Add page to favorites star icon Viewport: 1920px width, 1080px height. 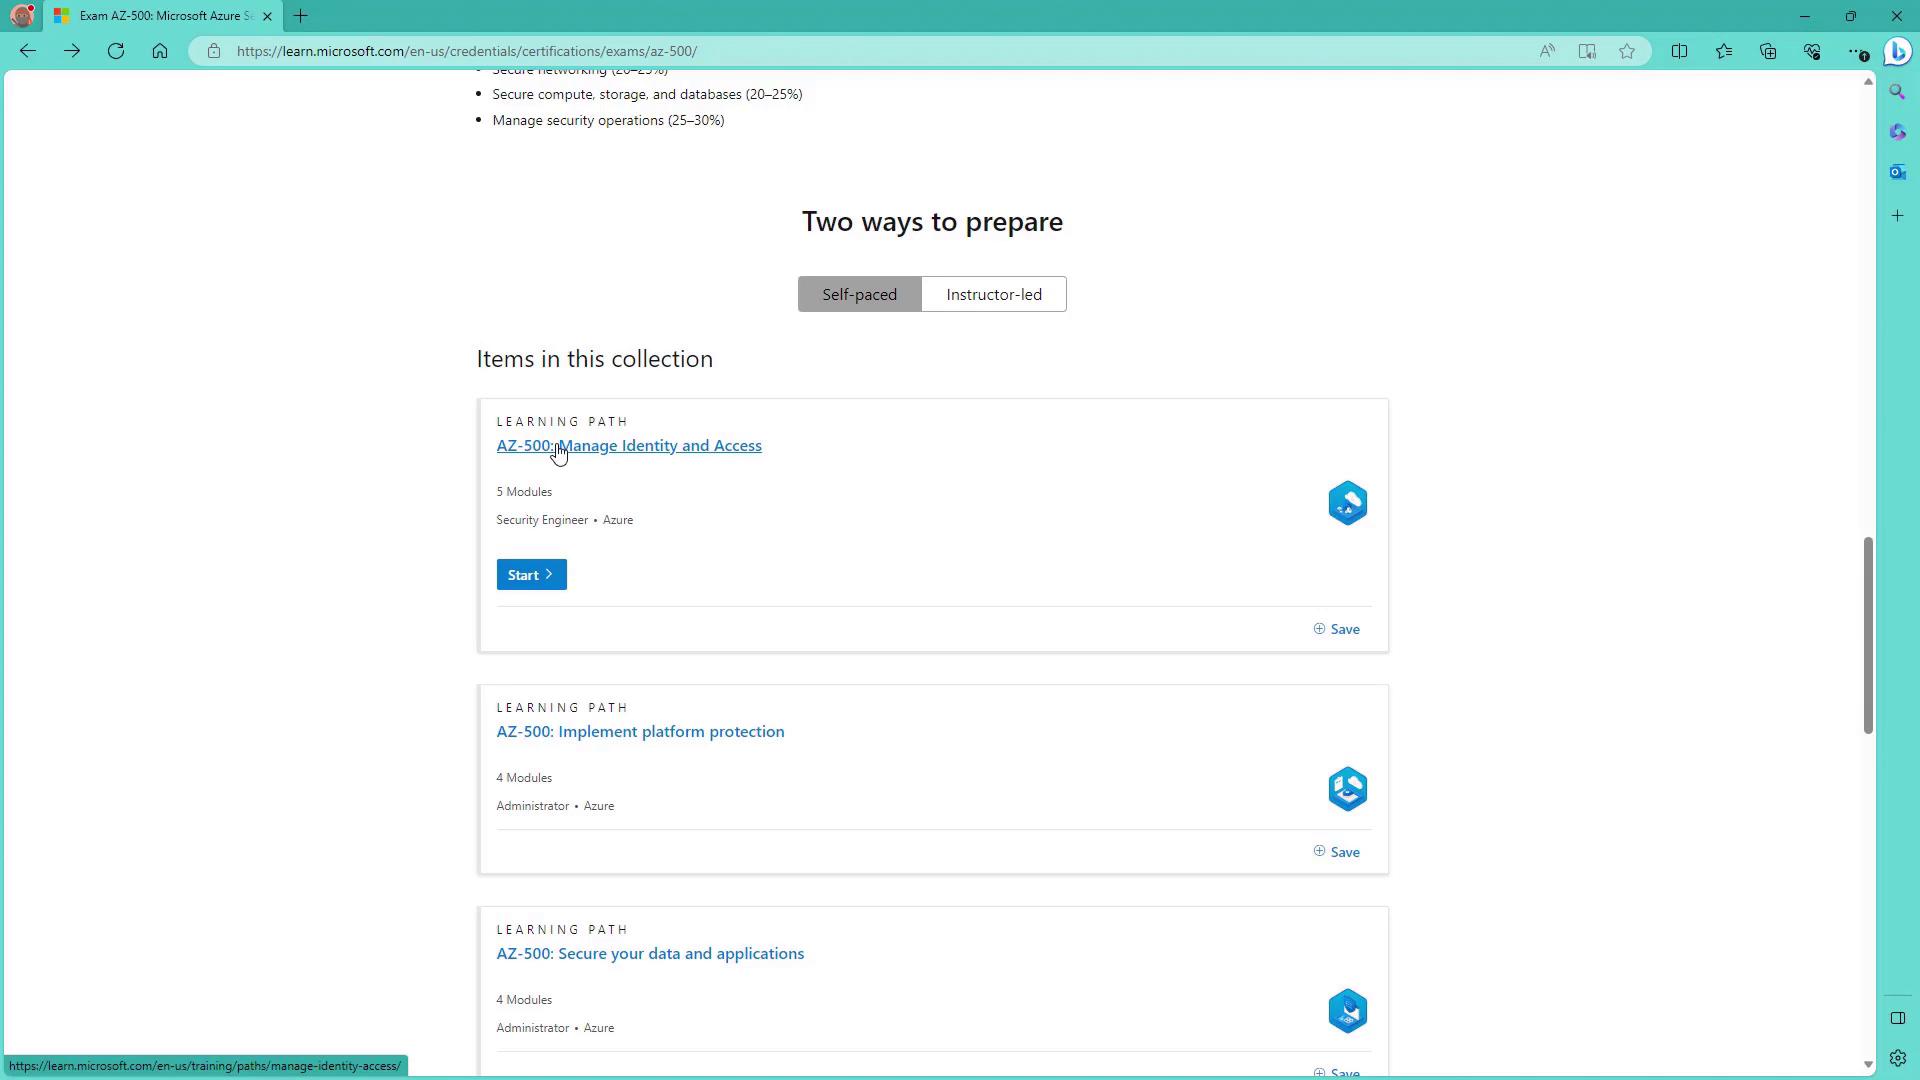point(1627,51)
